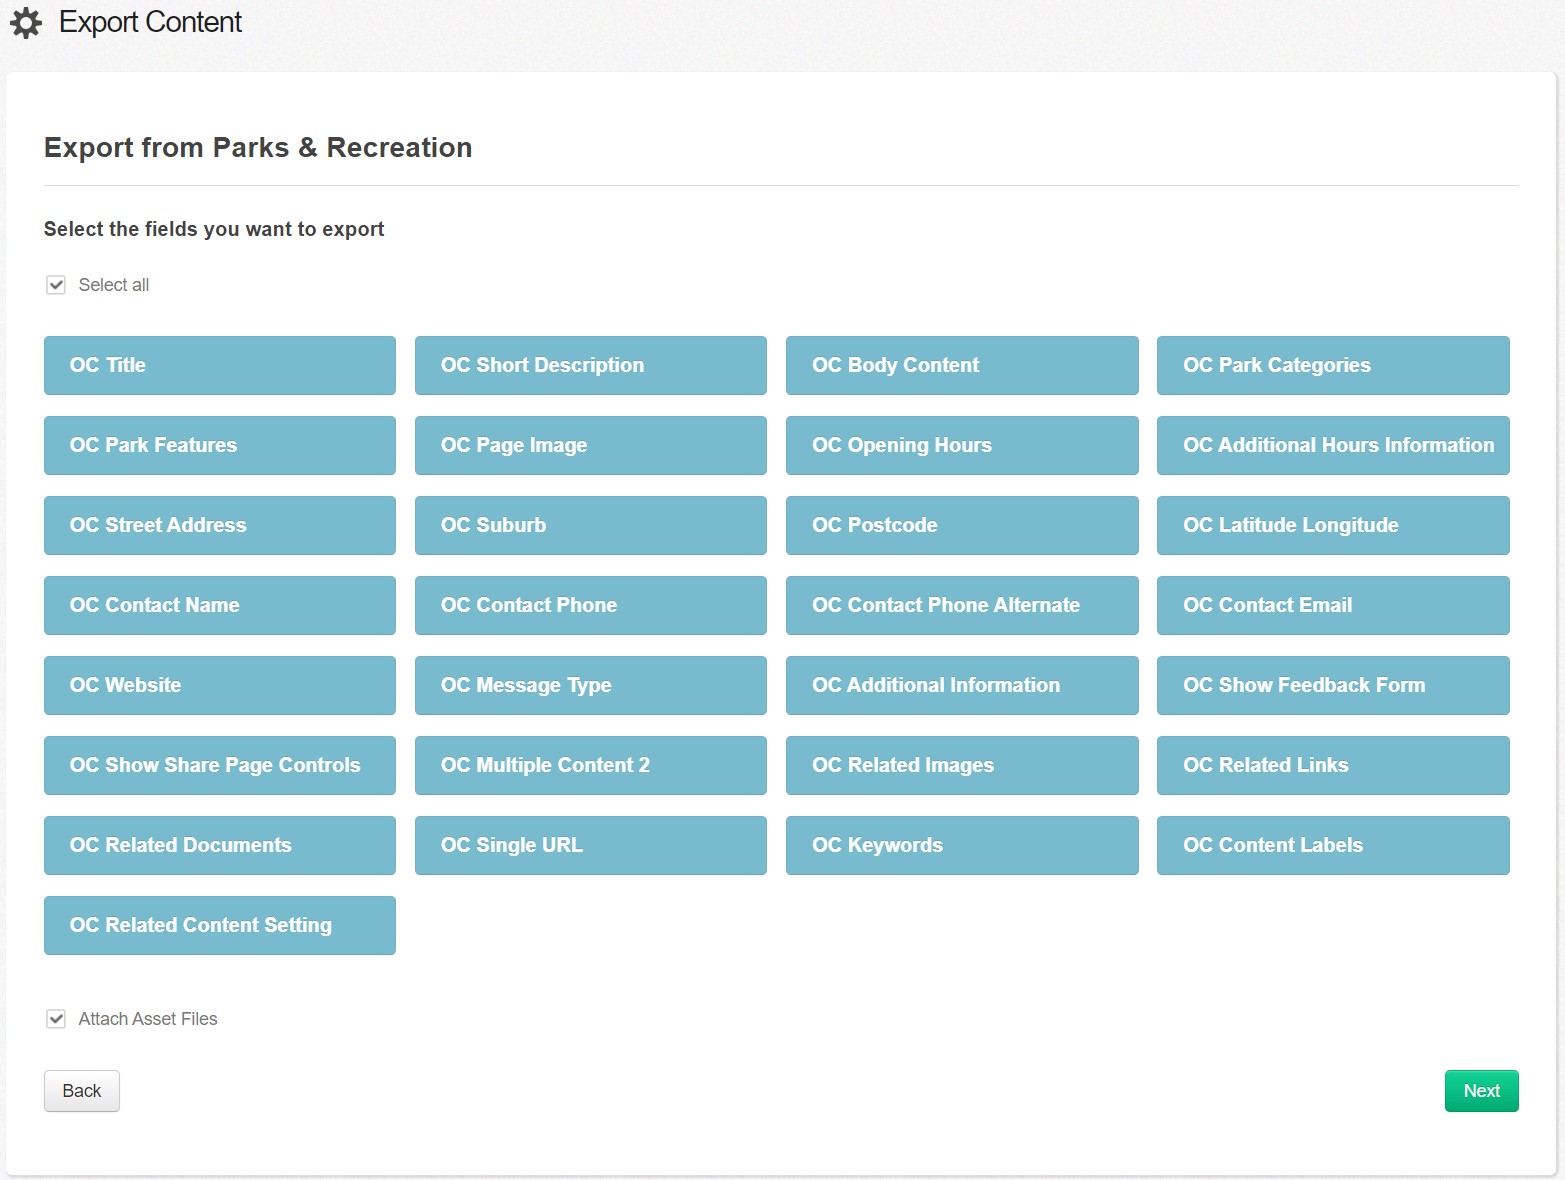
Task: Toggle the OC Short Description field
Action: pyautogui.click(x=590, y=365)
